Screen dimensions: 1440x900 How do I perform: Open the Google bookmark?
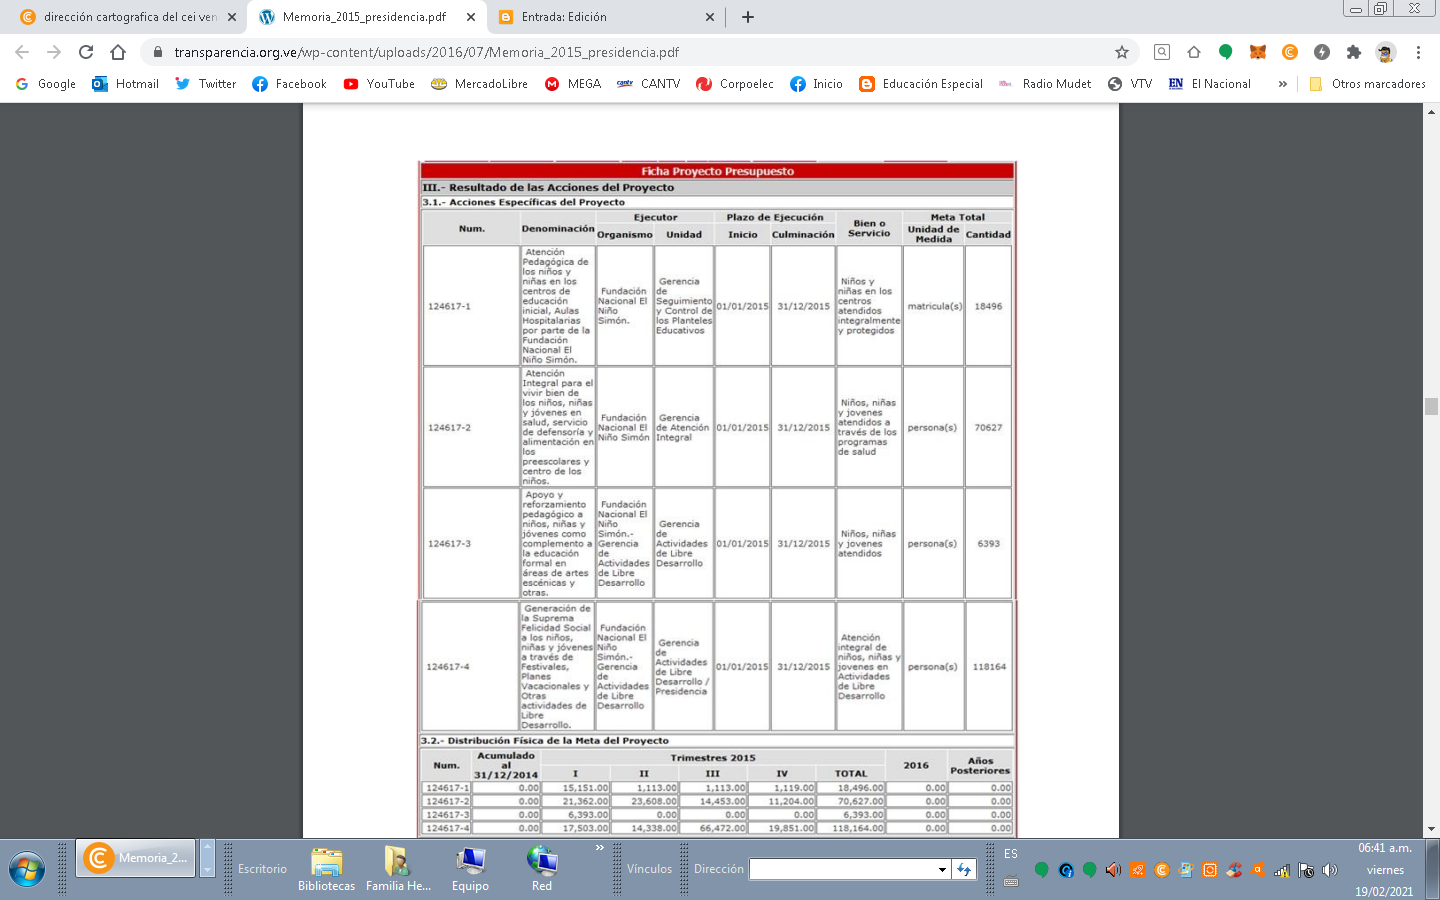(46, 84)
